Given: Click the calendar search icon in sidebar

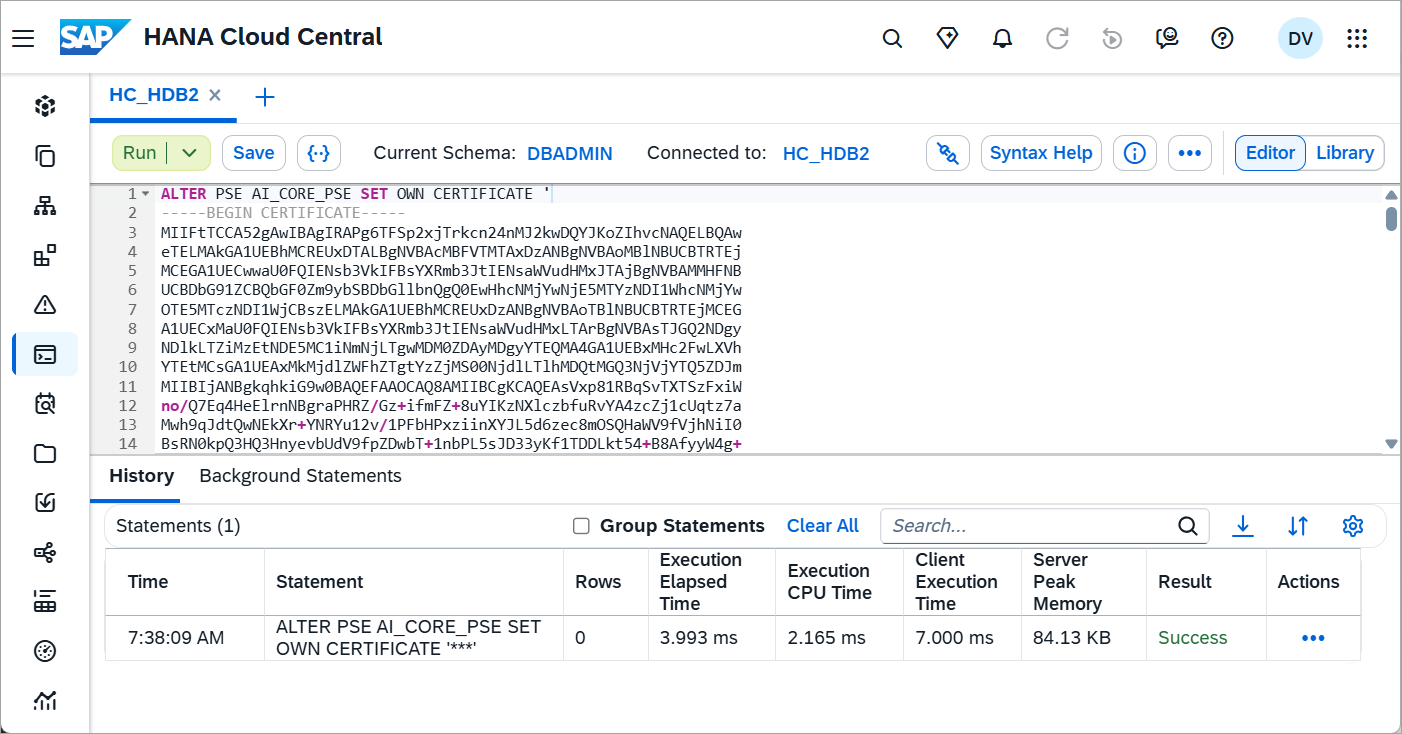Looking at the screenshot, I should click(45, 404).
